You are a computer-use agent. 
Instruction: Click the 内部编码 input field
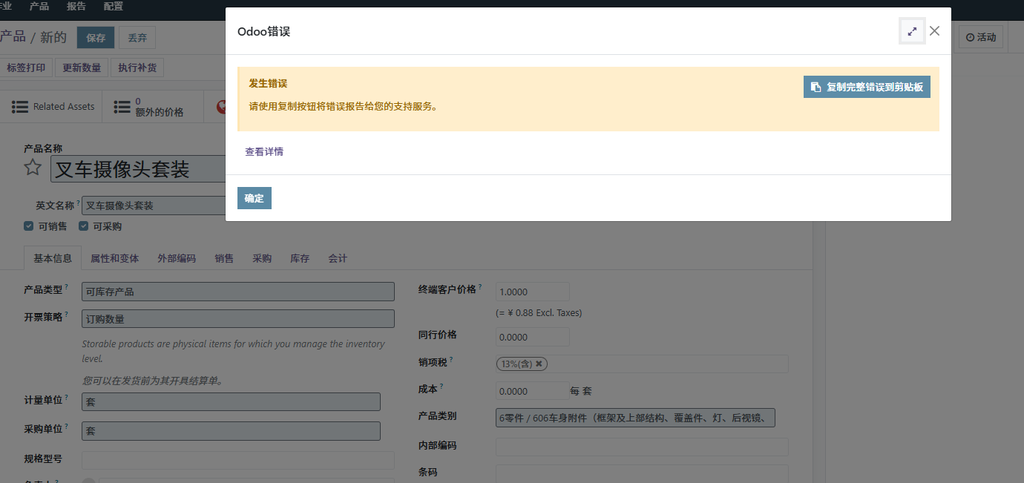pos(642,446)
